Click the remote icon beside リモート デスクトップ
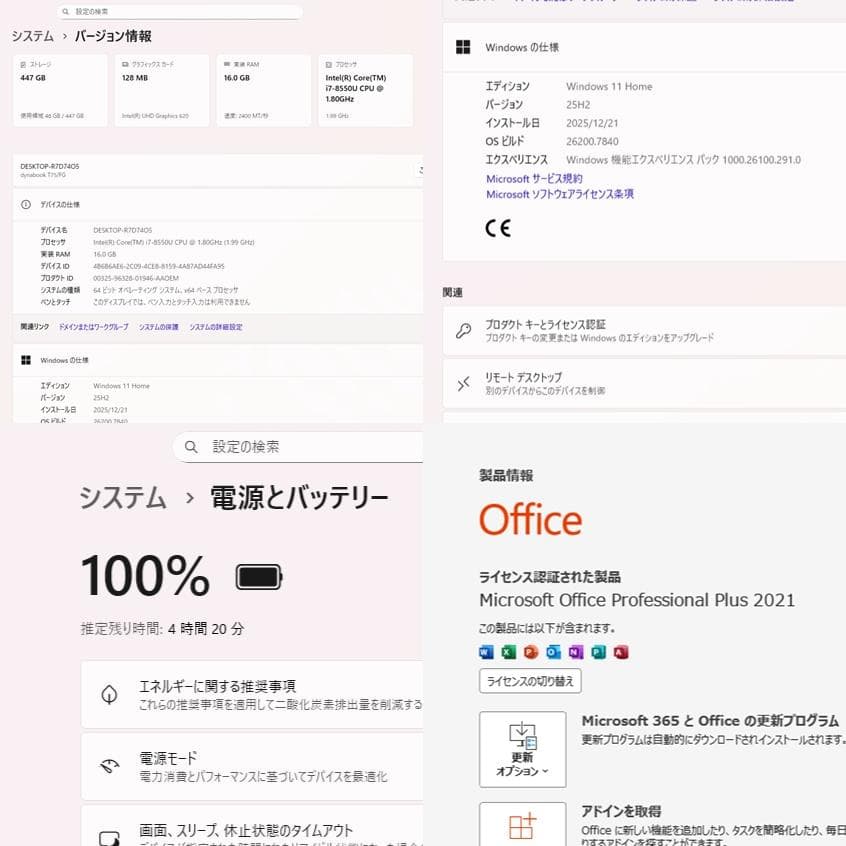Screen dimensions: 846x846 pyautogui.click(x=463, y=384)
